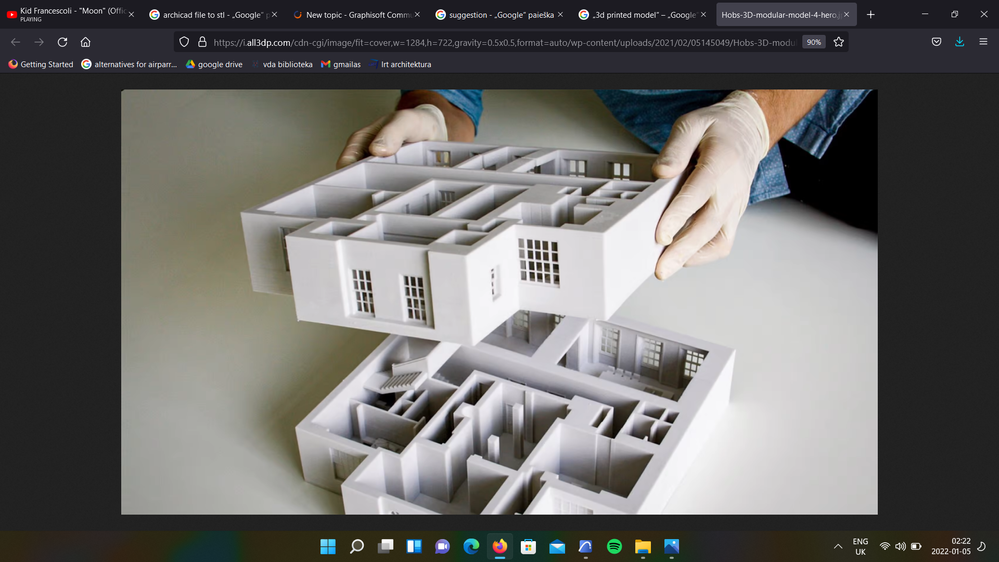The width and height of the screenshot is (999, 562).
Task: Close the Kid Francescoli YouTube tab
Action: 131,14
